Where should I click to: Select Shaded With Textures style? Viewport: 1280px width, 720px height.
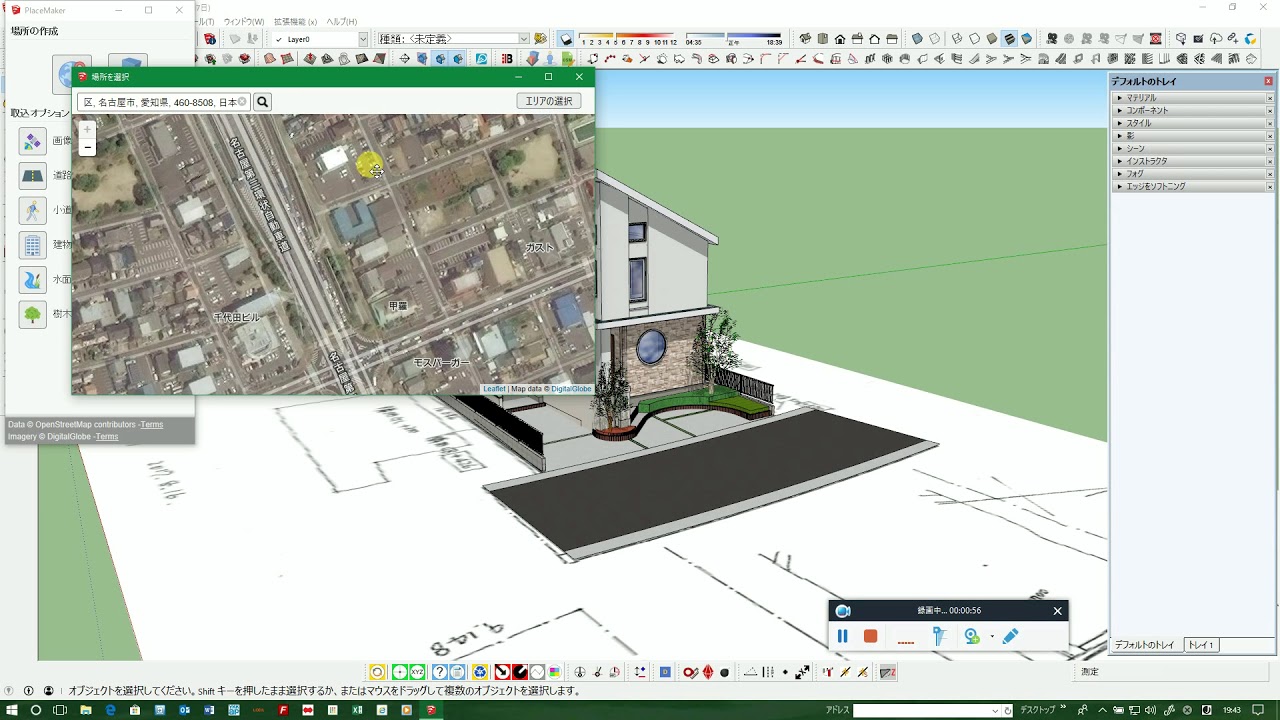(x=1009, y=39)
